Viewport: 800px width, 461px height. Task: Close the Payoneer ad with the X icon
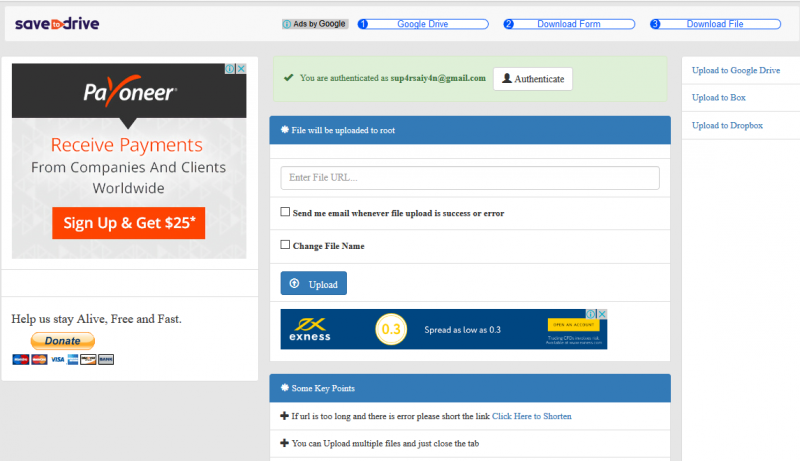click(241, 68)
